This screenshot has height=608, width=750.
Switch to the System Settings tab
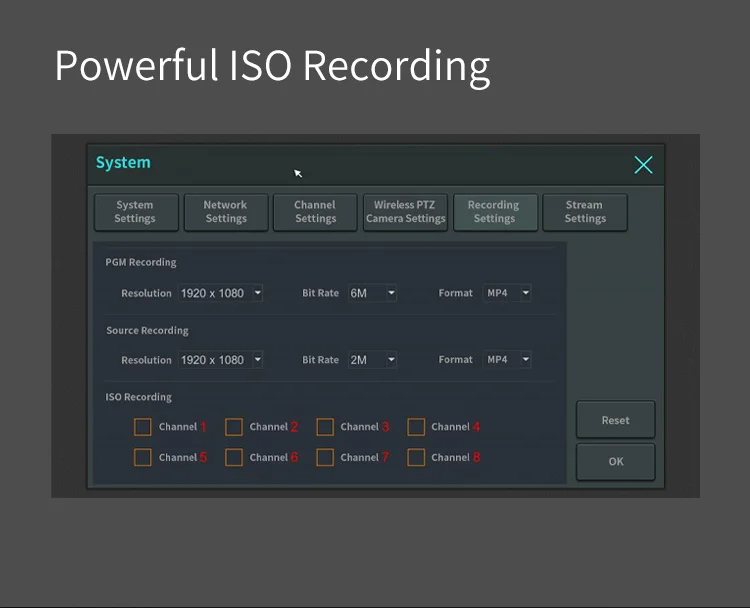(x=135, y=212)
